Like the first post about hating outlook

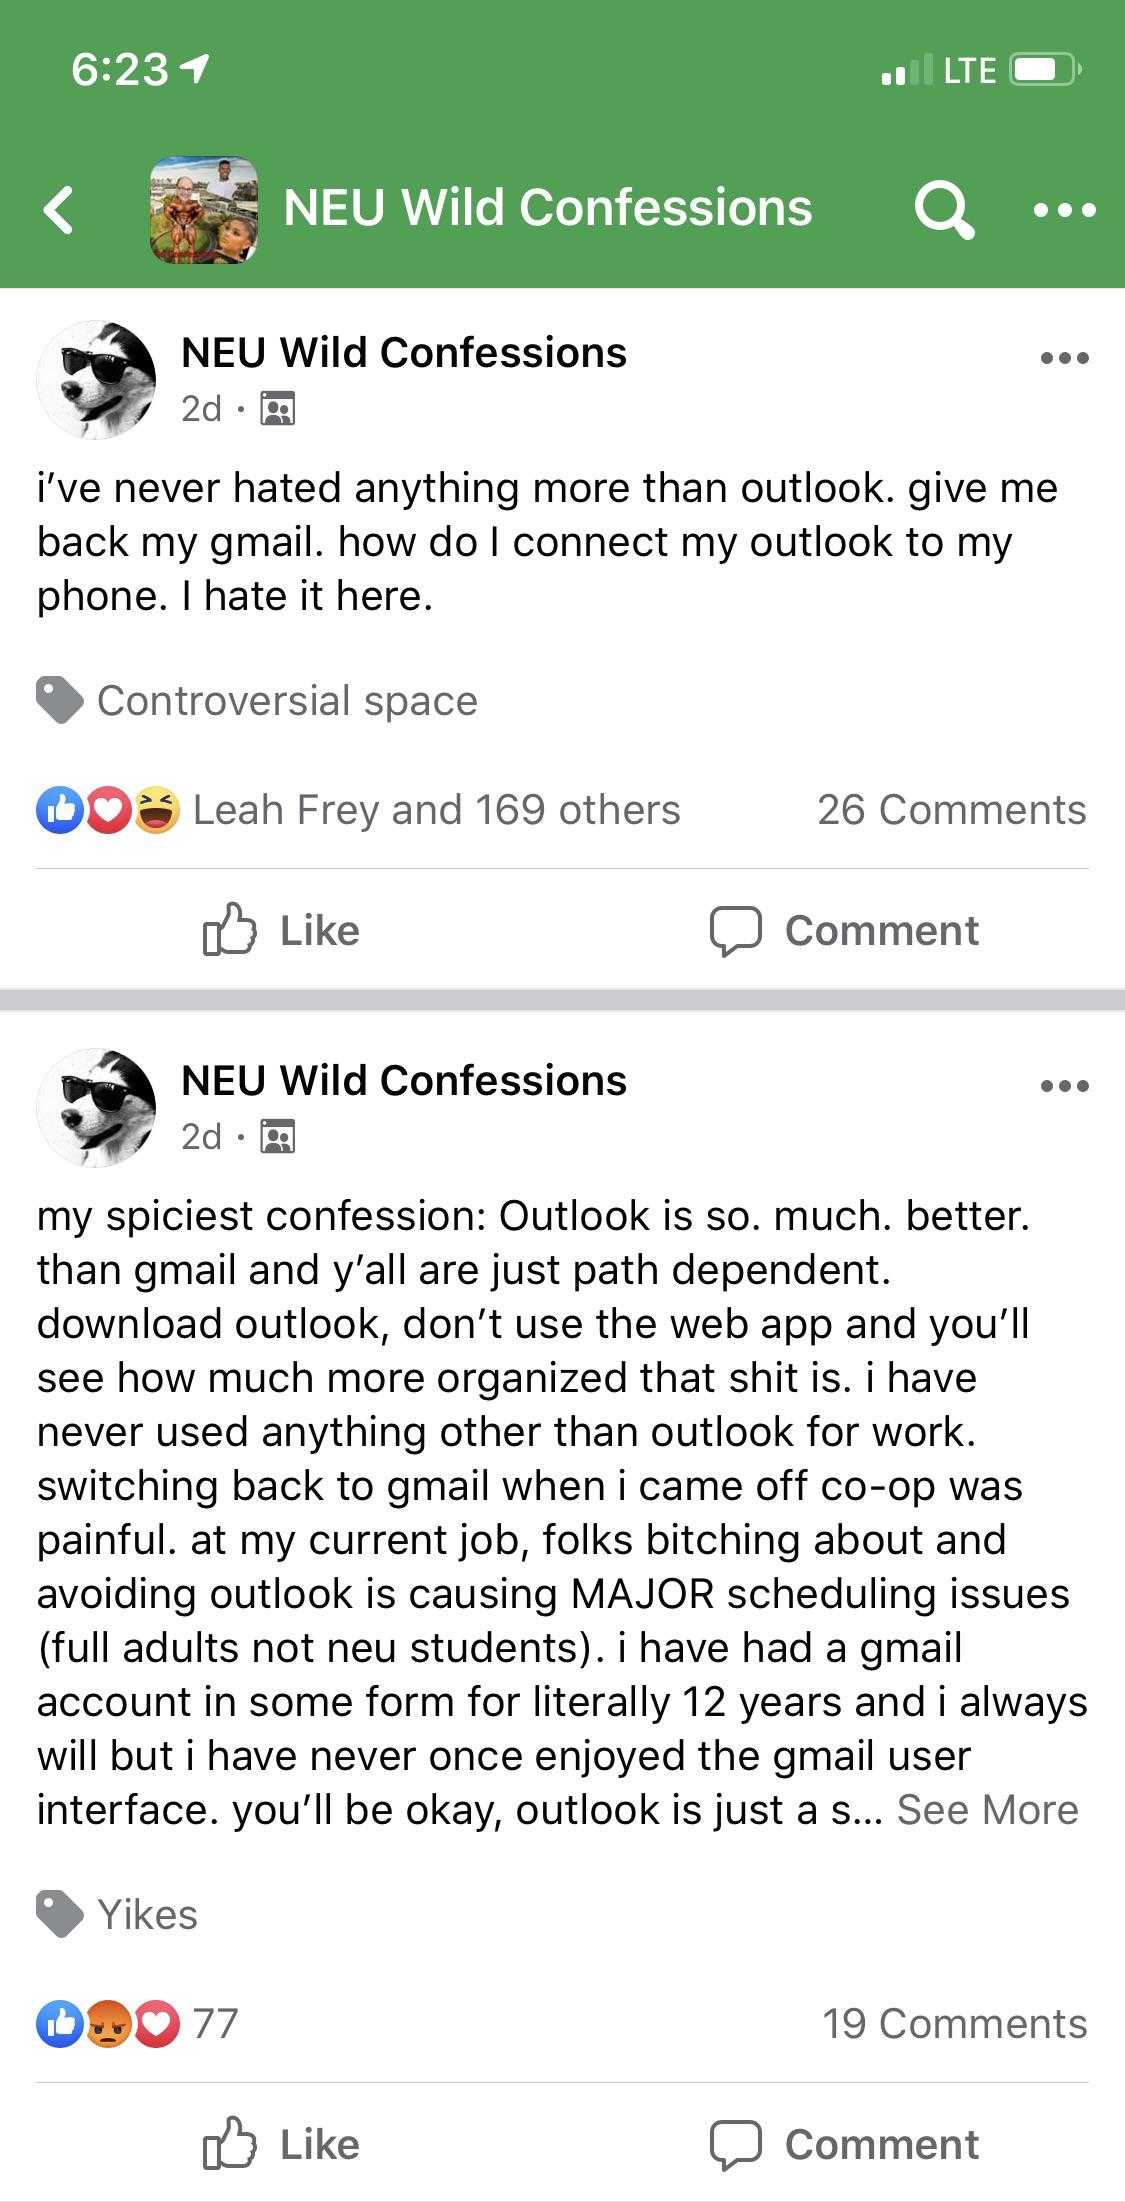pyautogui.click(x=281, y=930)
